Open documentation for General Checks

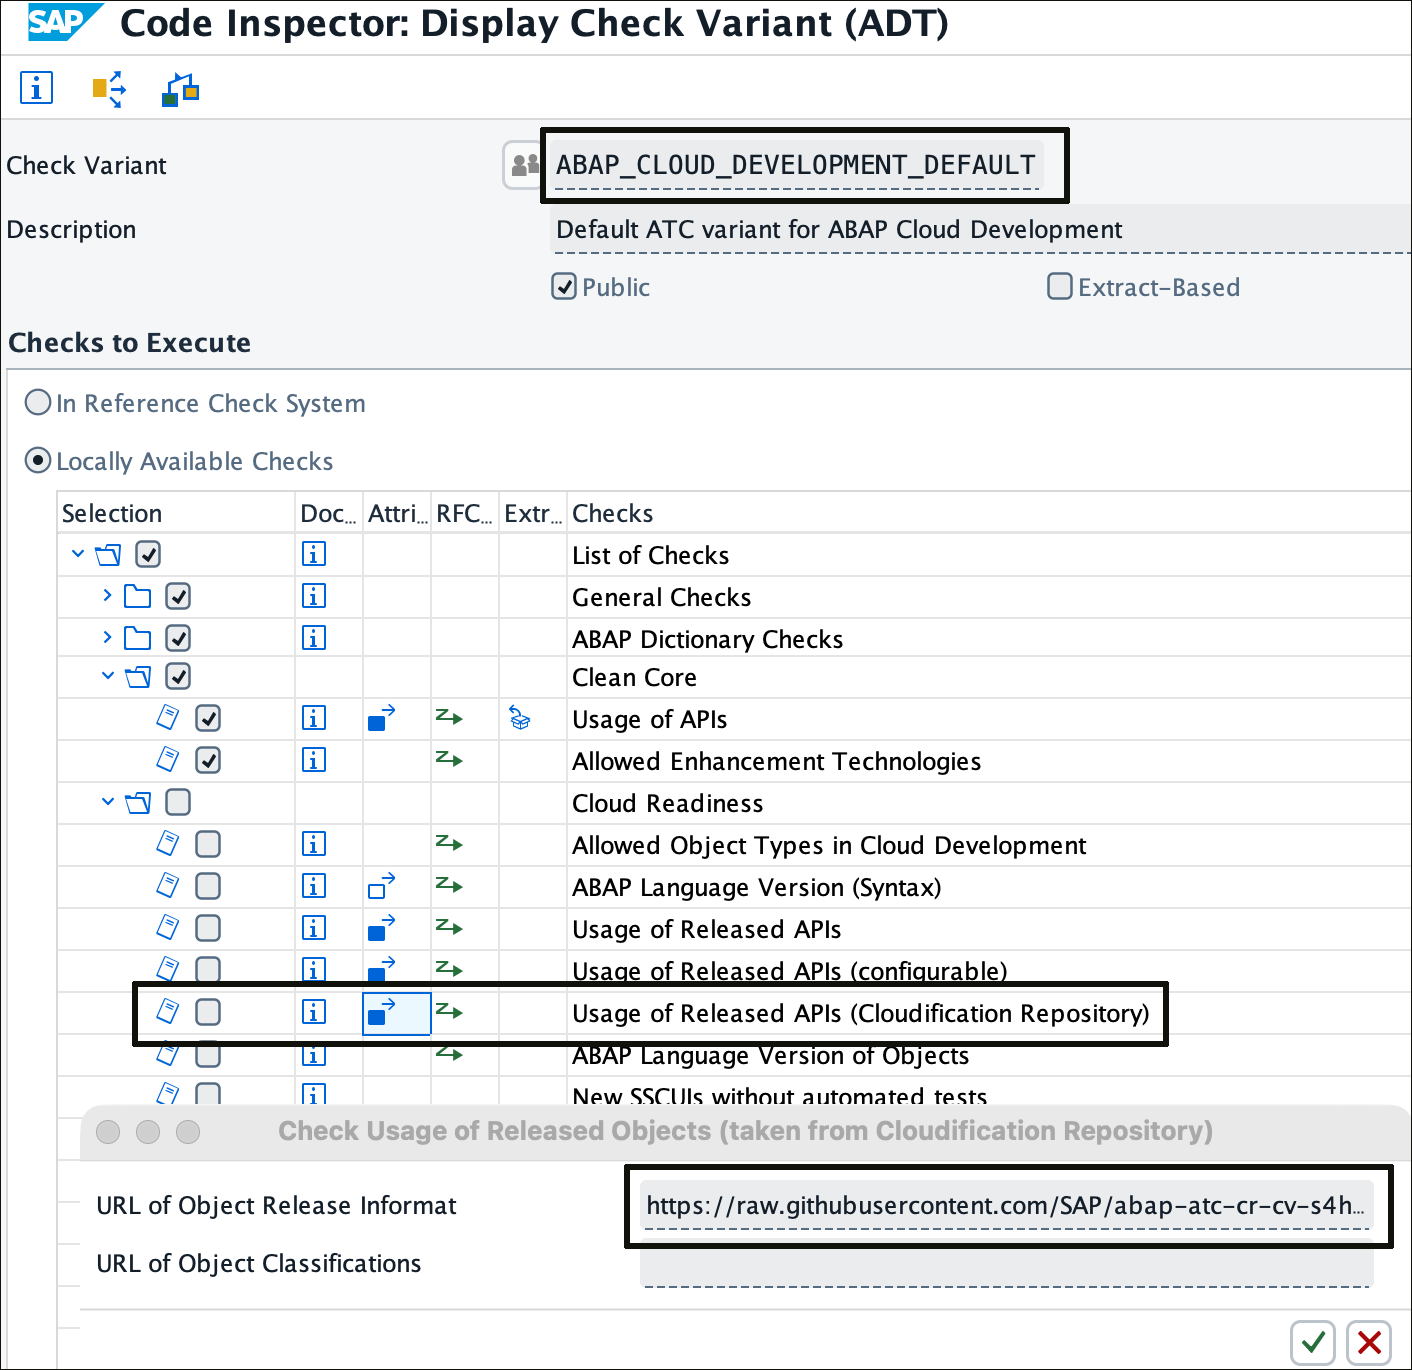pyautogui.click(x=314, y=596)
